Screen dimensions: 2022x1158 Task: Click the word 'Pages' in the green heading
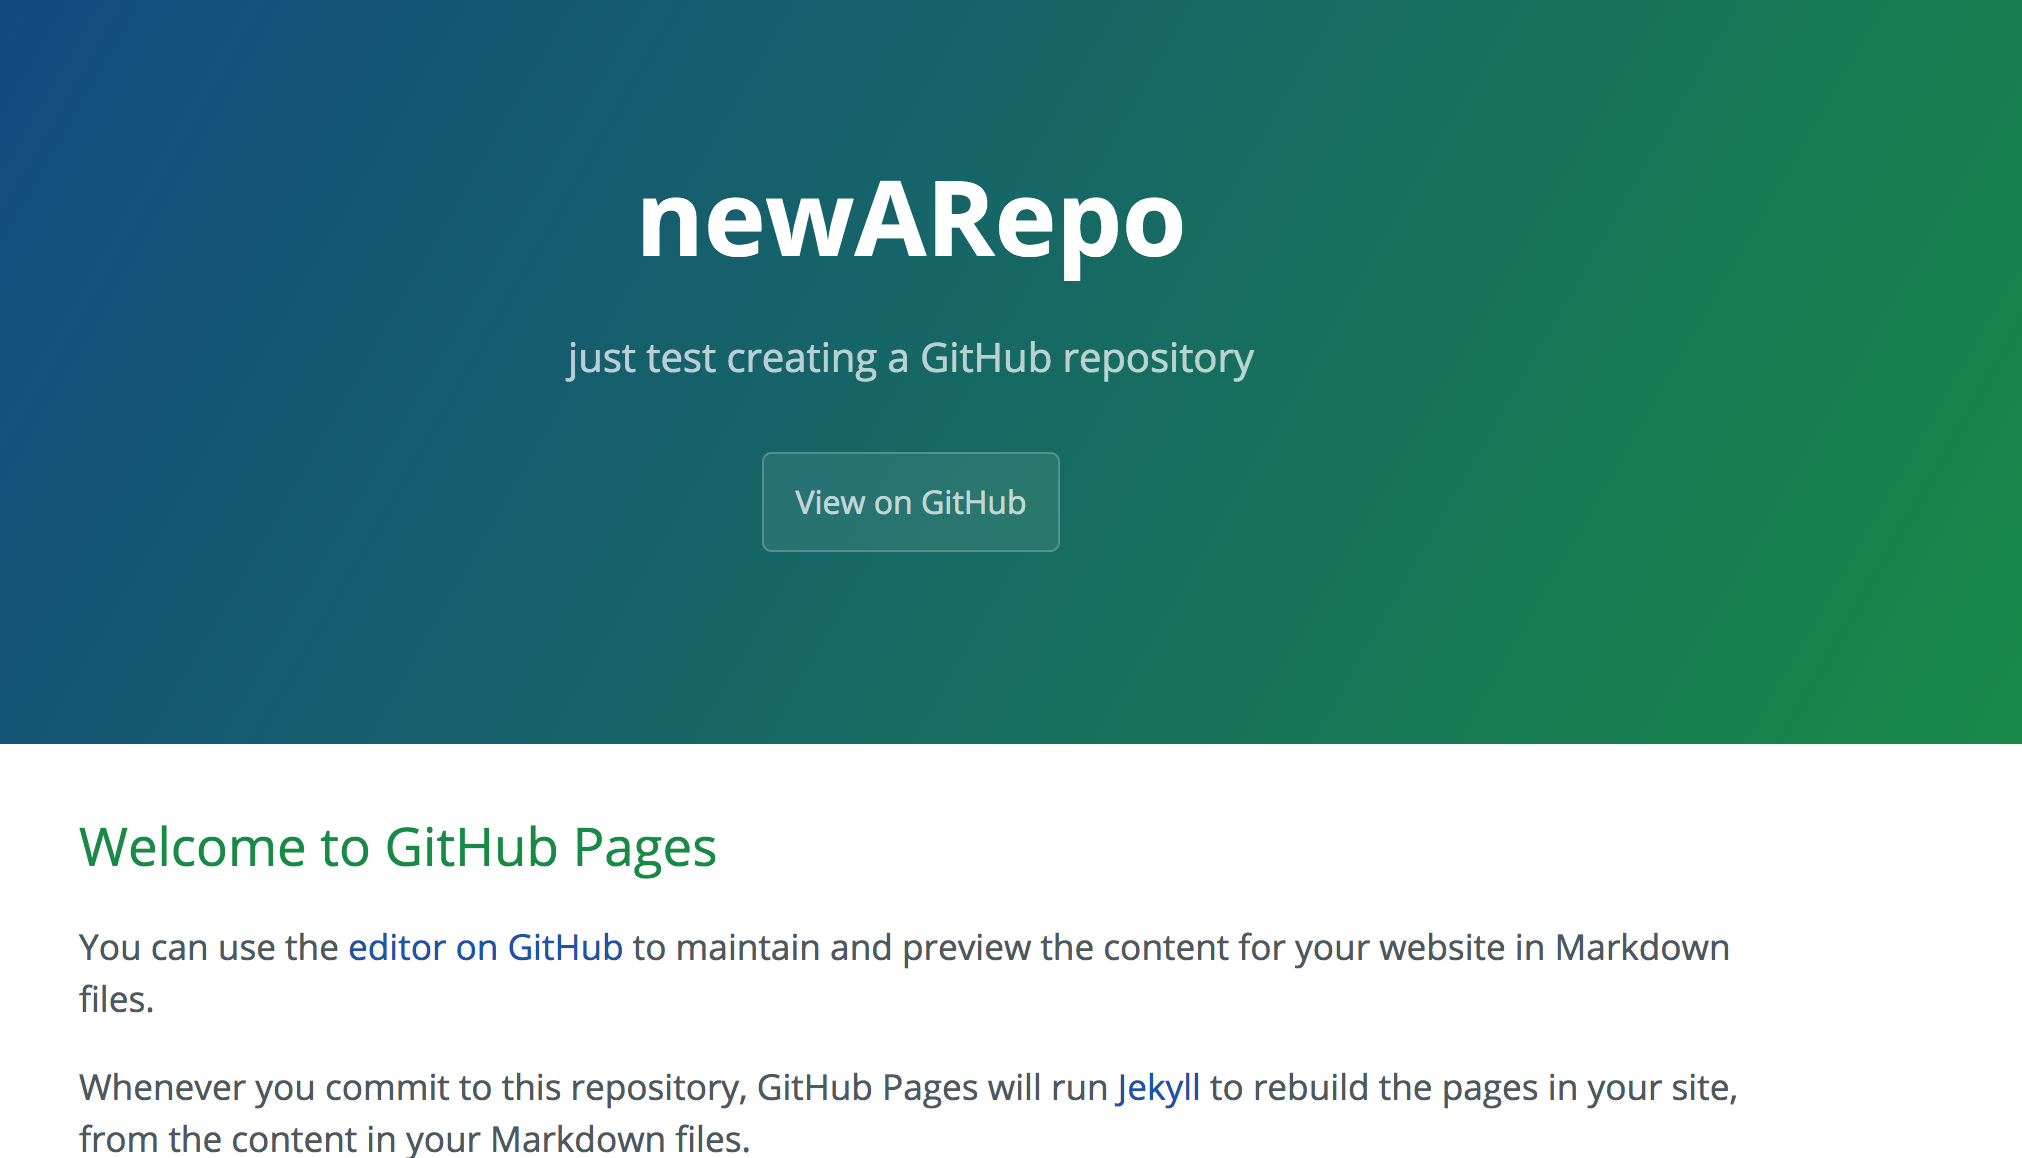644,847
